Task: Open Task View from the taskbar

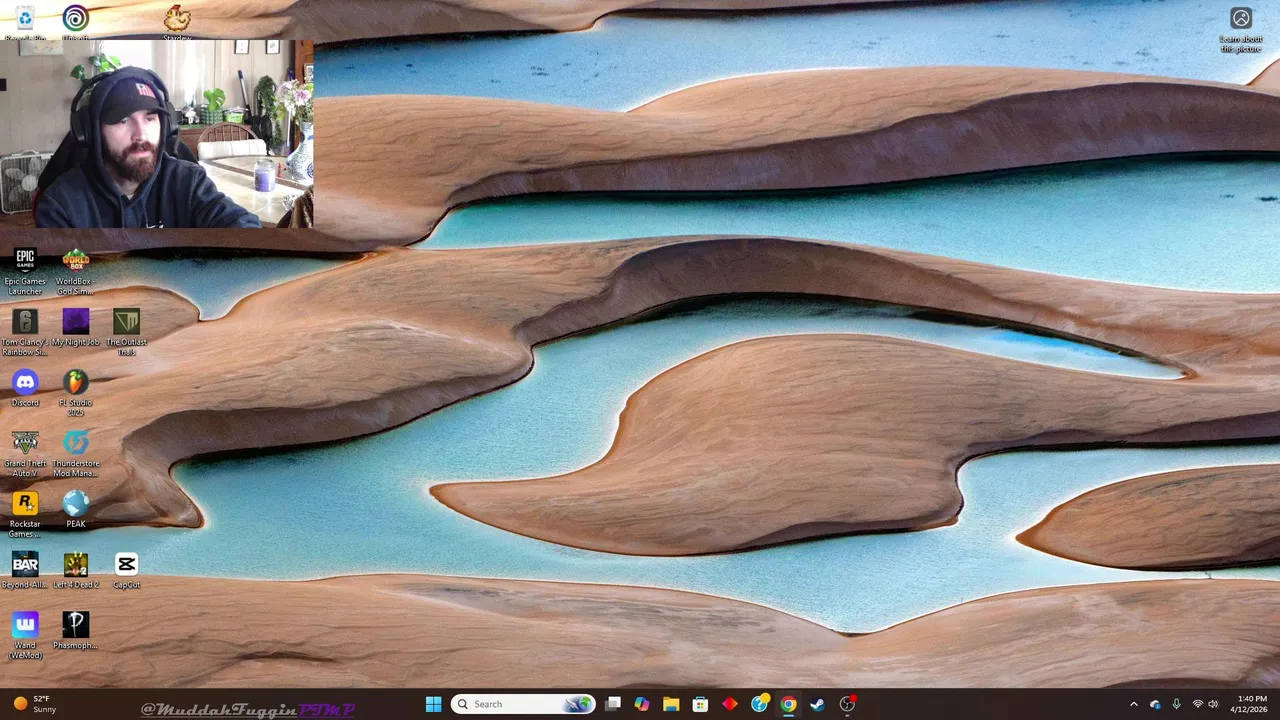Action: point(613,704)
